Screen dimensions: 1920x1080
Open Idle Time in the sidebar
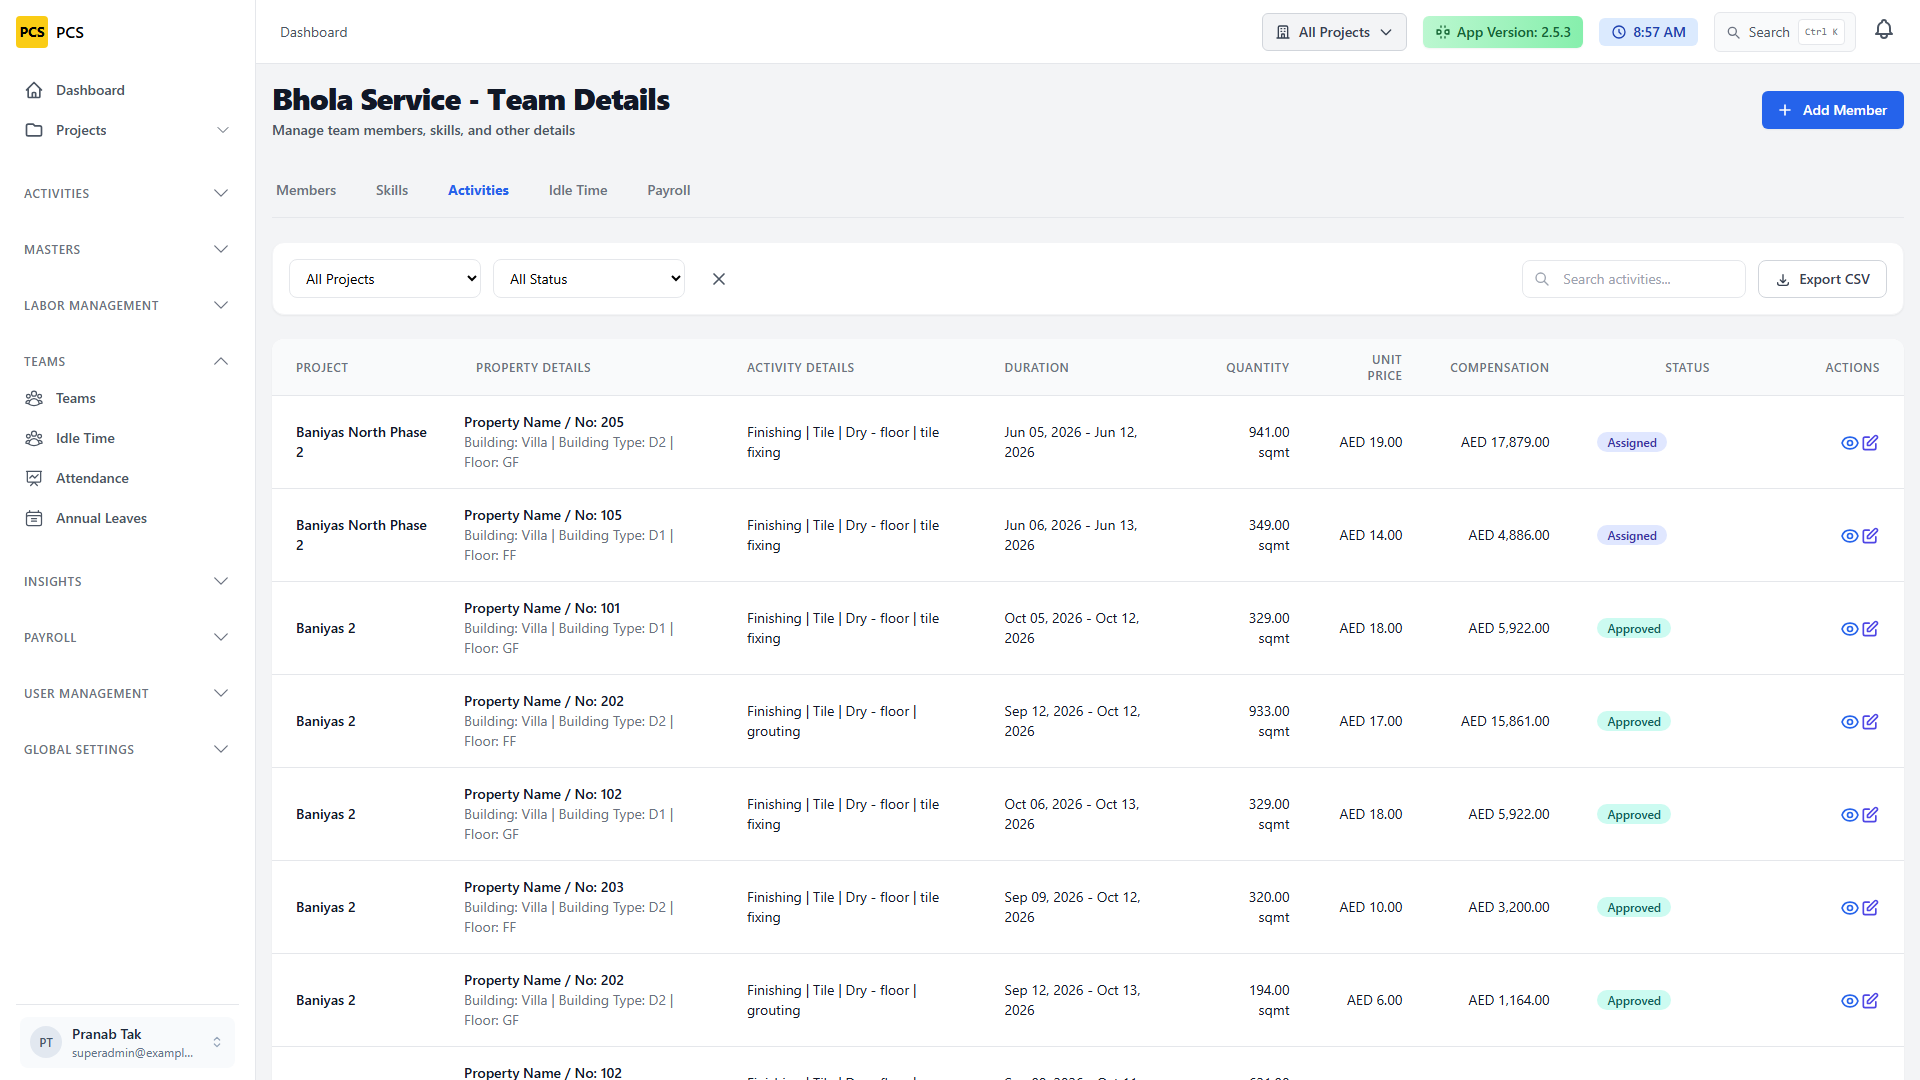pyautogui.click(x=127, y=438)
